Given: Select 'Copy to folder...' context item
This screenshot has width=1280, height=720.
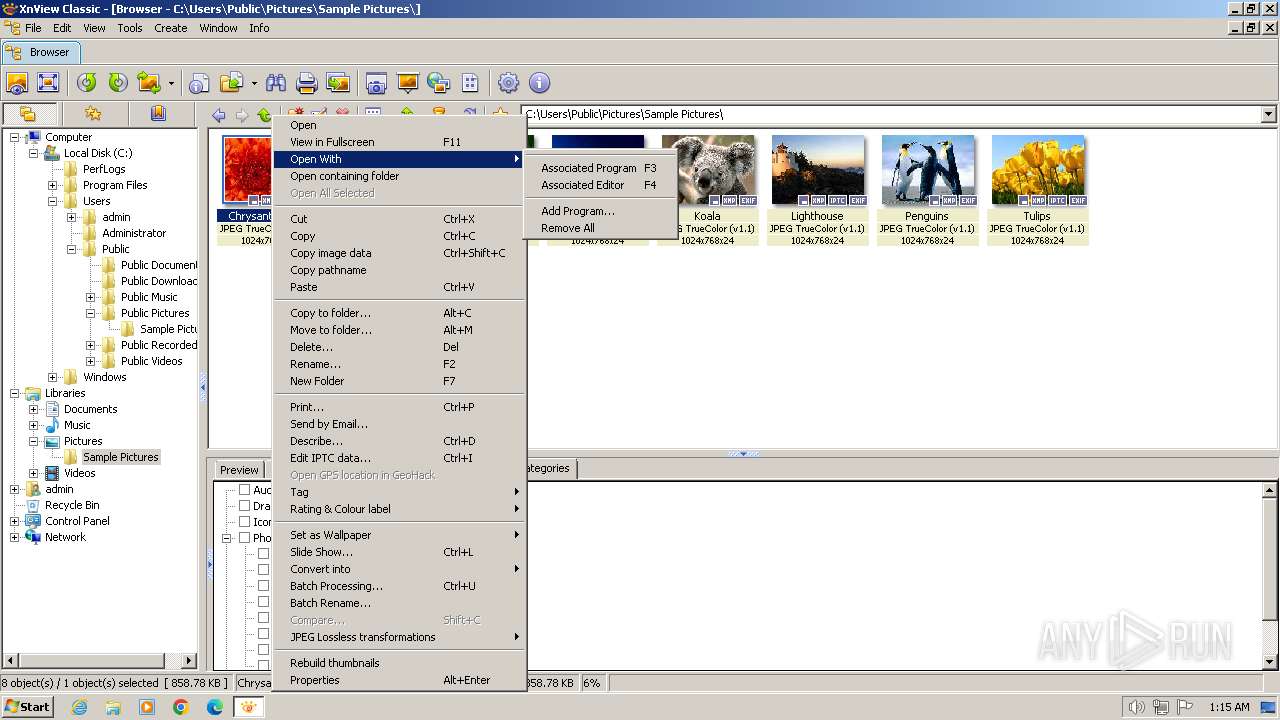Looking at the screenshot, I should click(x=399, y=313).
